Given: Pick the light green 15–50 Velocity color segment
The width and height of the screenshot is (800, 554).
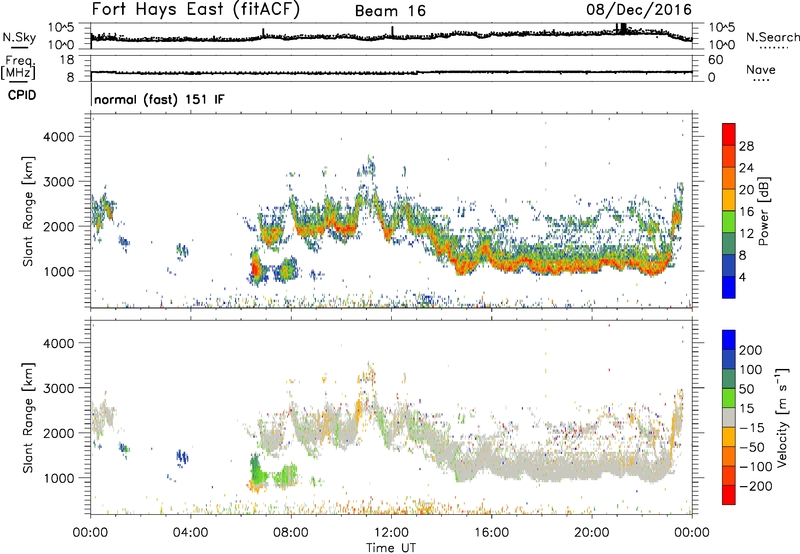Looking at the screenshot, I should [x=729, y=398].
